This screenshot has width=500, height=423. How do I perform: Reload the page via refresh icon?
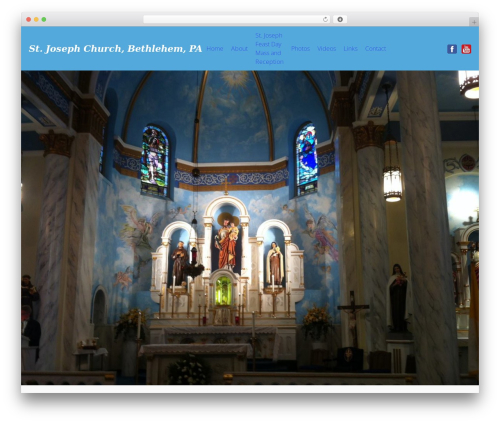[325, 19]
